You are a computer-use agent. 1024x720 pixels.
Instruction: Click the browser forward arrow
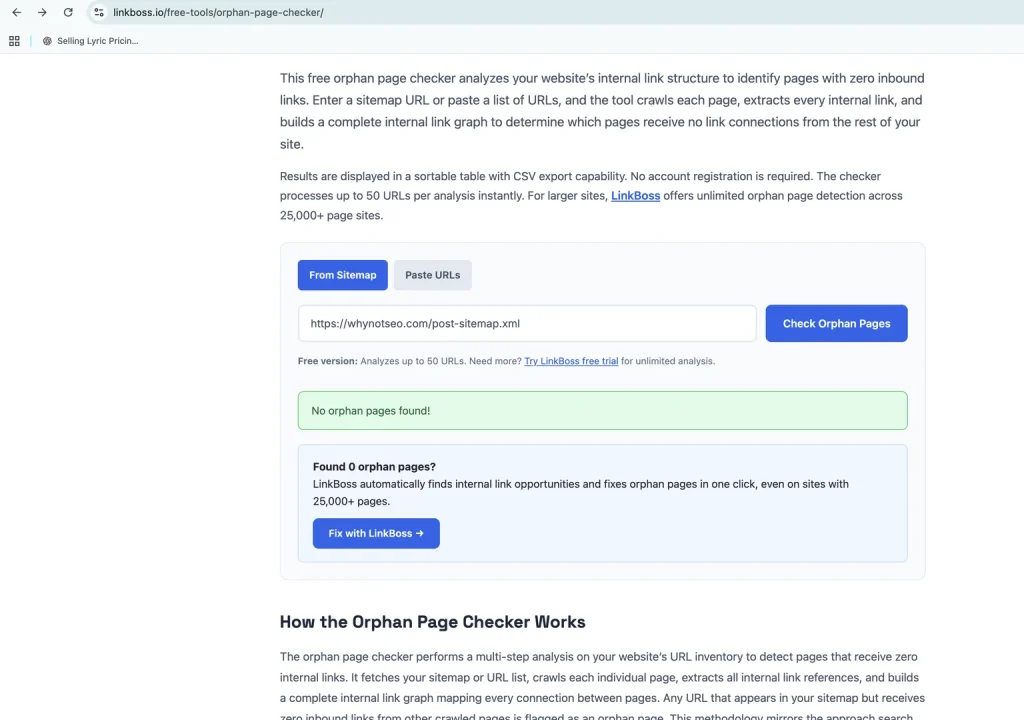[42, 12]
